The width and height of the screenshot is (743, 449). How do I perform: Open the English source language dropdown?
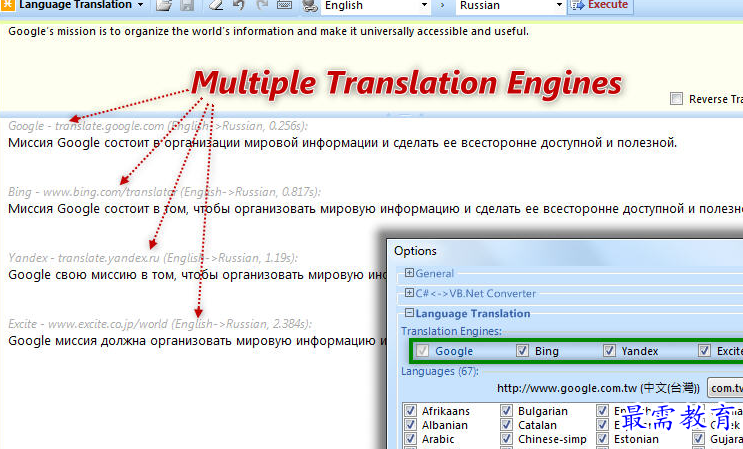click(x=376, y=6)
